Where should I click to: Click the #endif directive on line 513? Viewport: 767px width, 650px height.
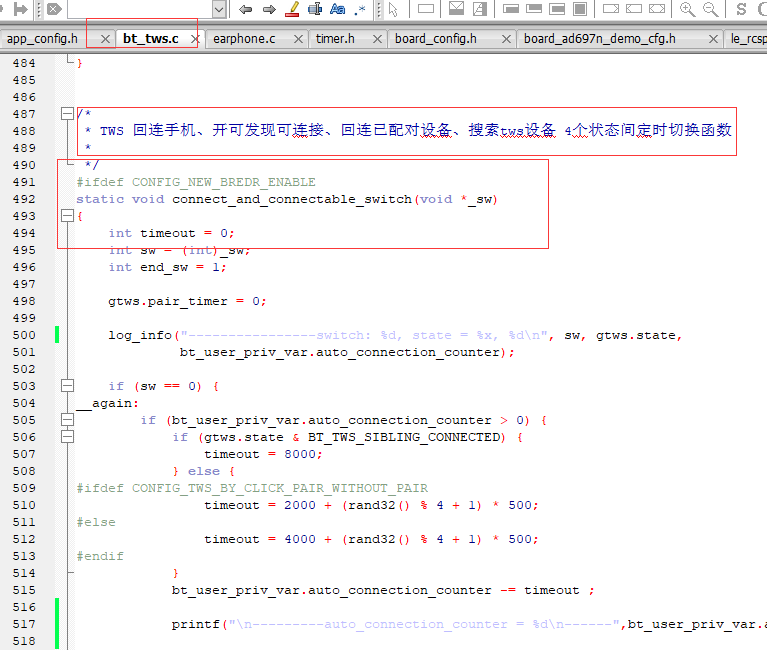[x=100, y=557]
